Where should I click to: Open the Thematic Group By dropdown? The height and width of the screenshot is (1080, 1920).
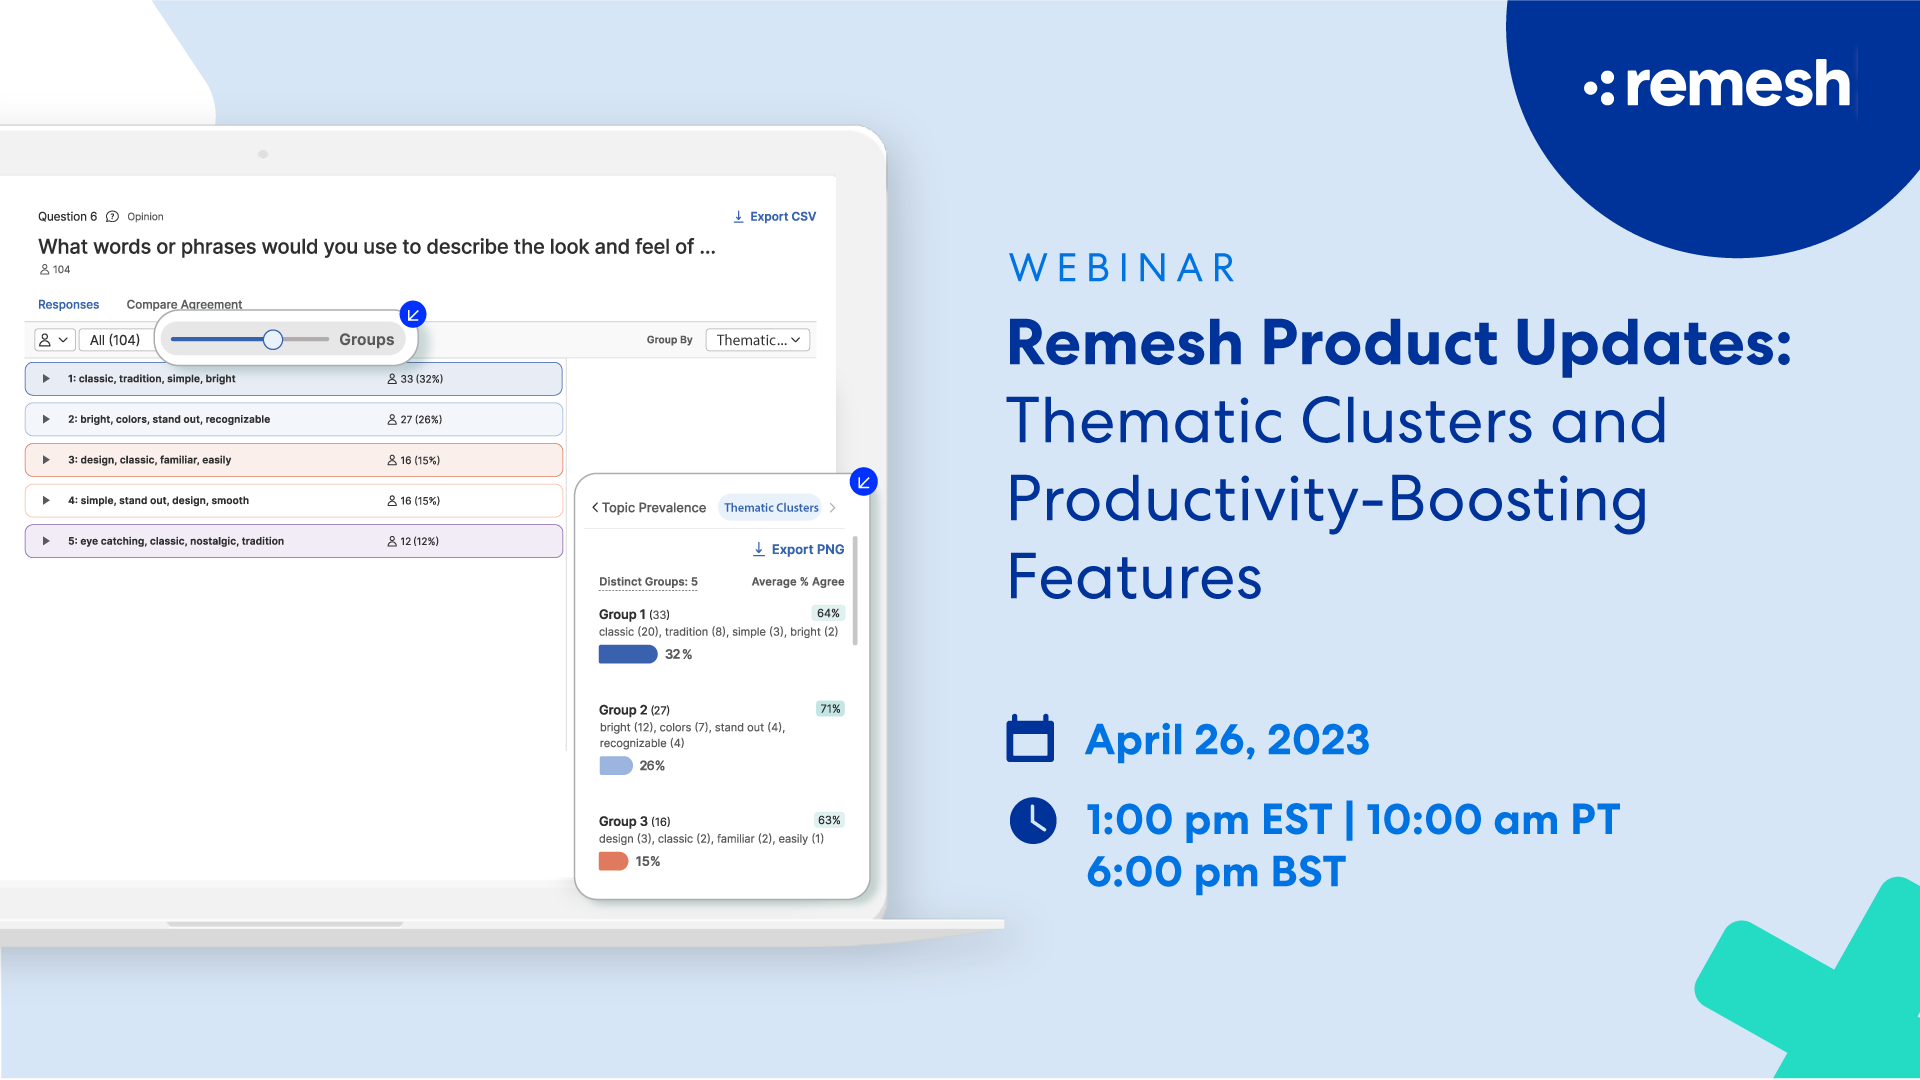coord(757,340)
